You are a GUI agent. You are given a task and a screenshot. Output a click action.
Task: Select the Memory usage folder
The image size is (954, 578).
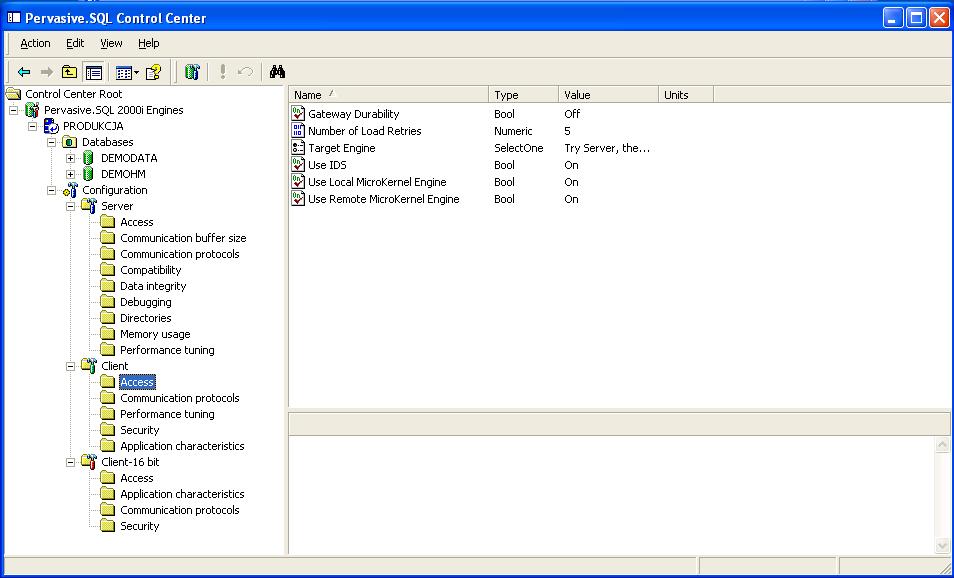click(x=155, y=334)
